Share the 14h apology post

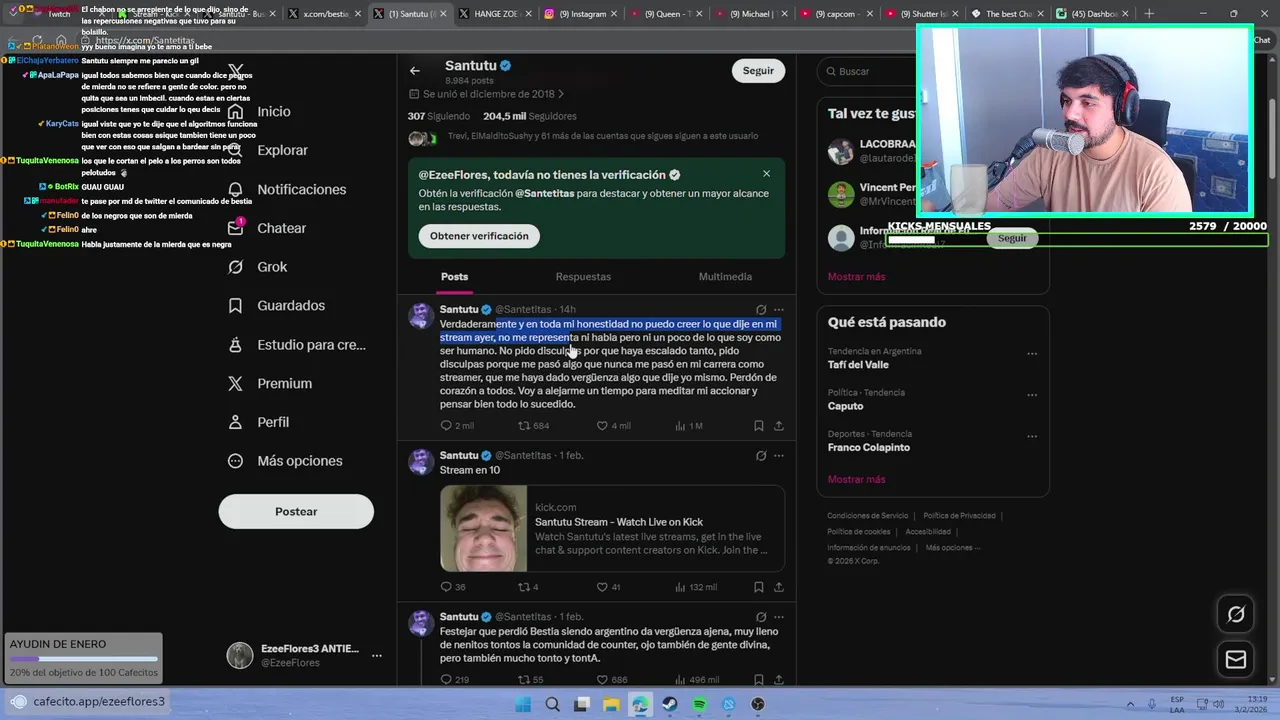coord(779,425)
